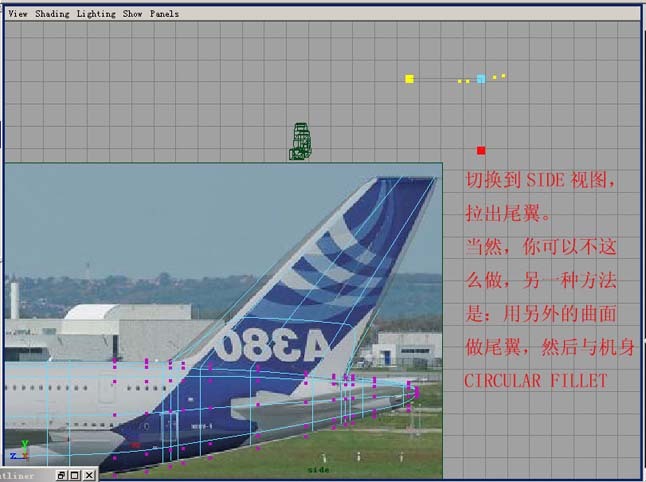Click the 'side' viewport label

318,470
